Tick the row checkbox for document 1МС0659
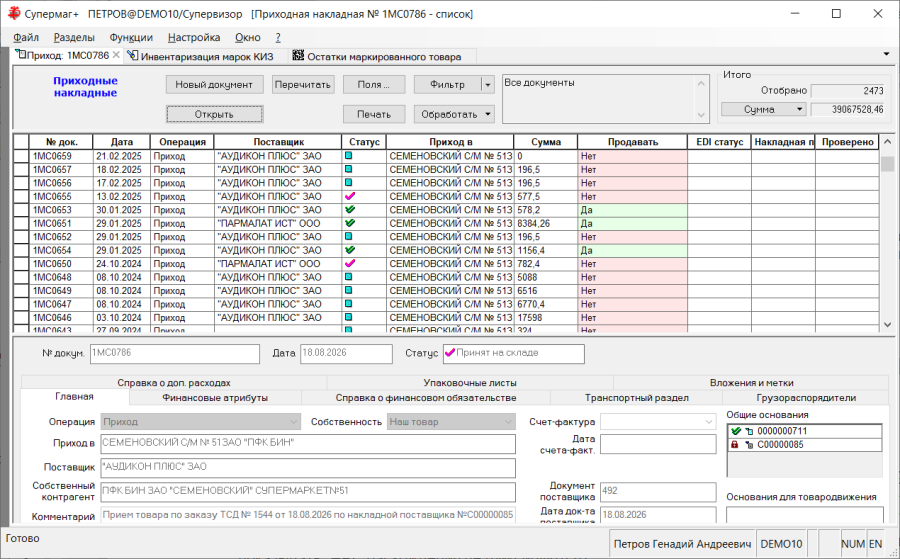The height and width of the screenshot is (559, 900). pos(21,156)
